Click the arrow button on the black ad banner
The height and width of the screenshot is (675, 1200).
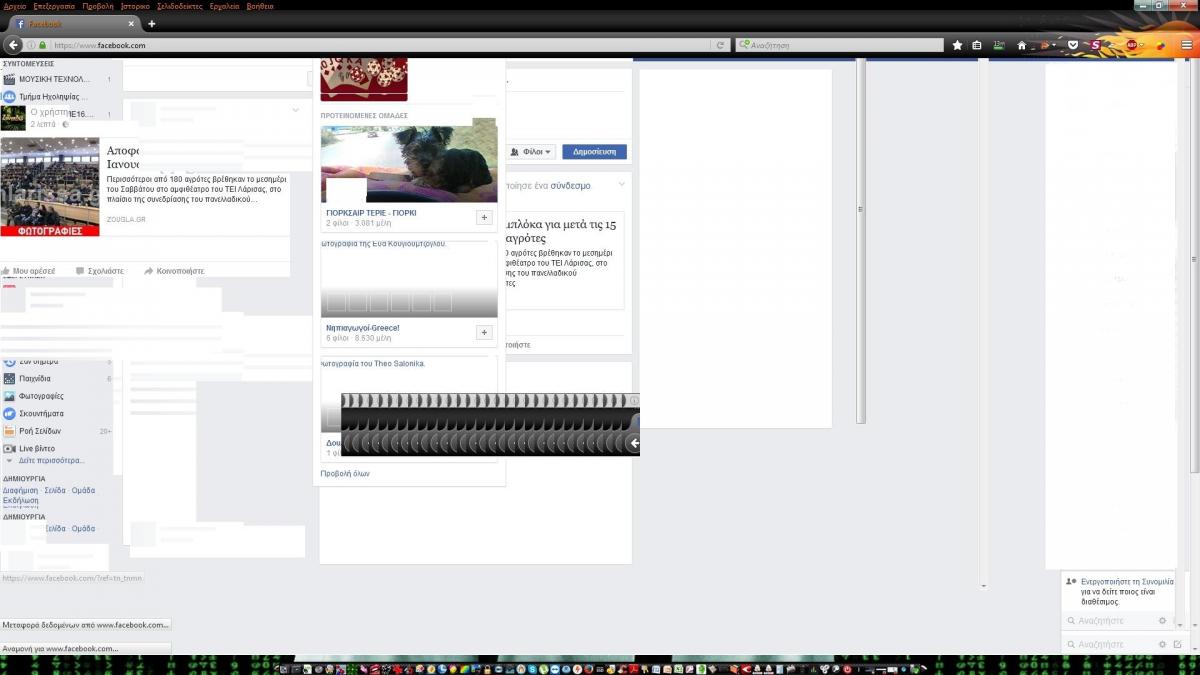point(634,443)
